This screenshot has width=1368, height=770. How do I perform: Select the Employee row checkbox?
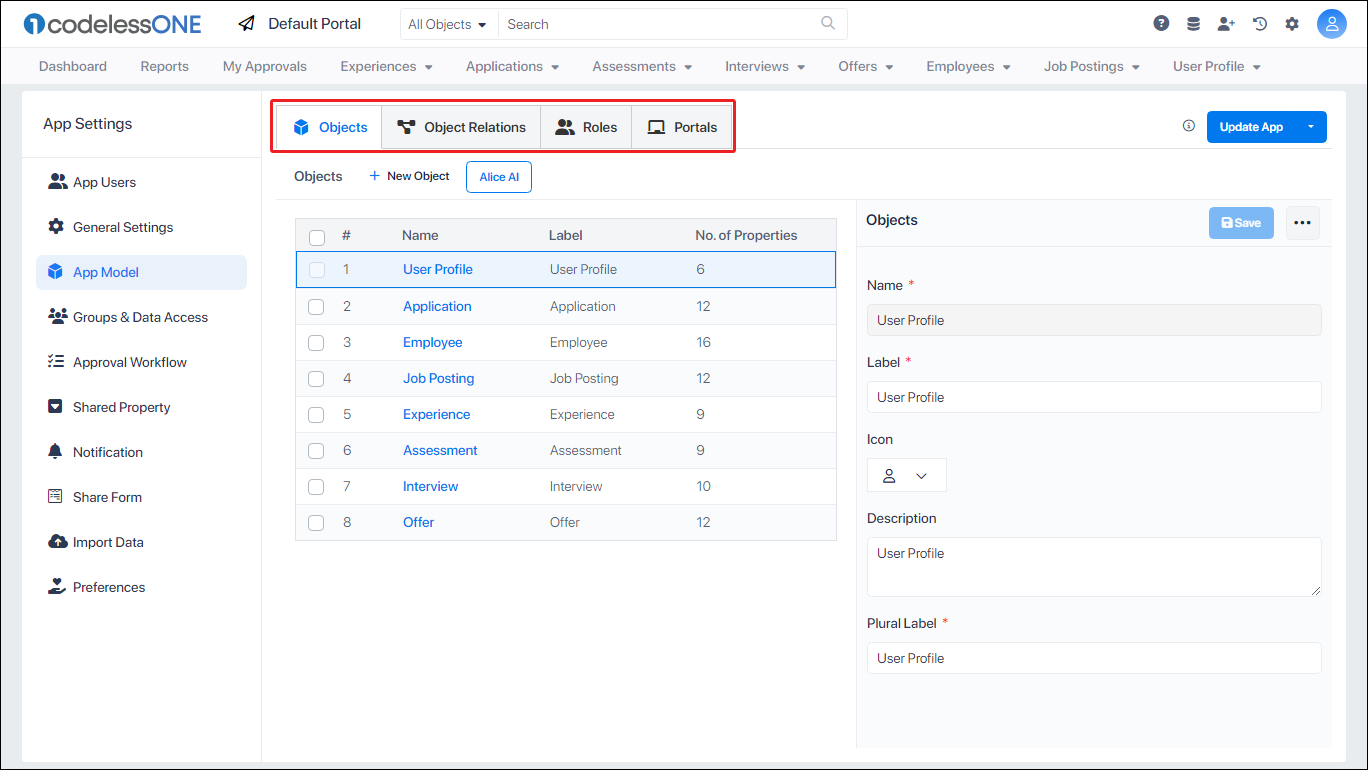pyautogui.click(x=316, y=342)
